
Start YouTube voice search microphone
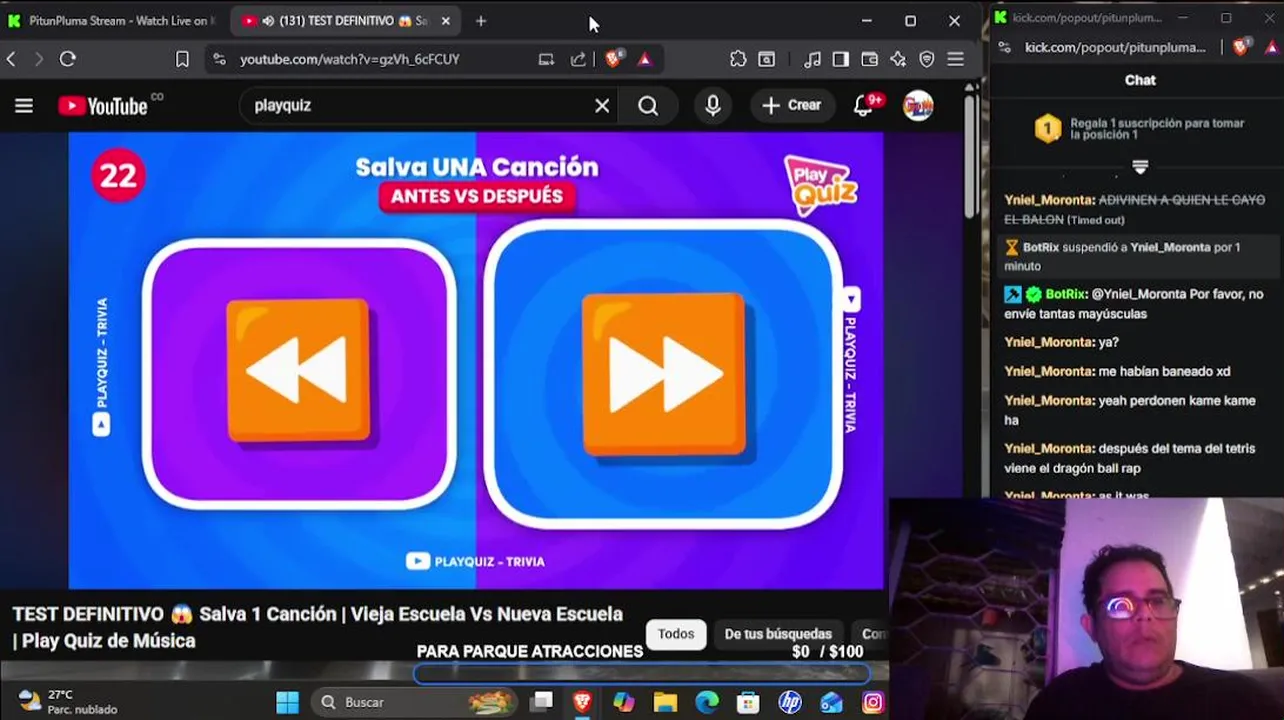pos(713,105)
